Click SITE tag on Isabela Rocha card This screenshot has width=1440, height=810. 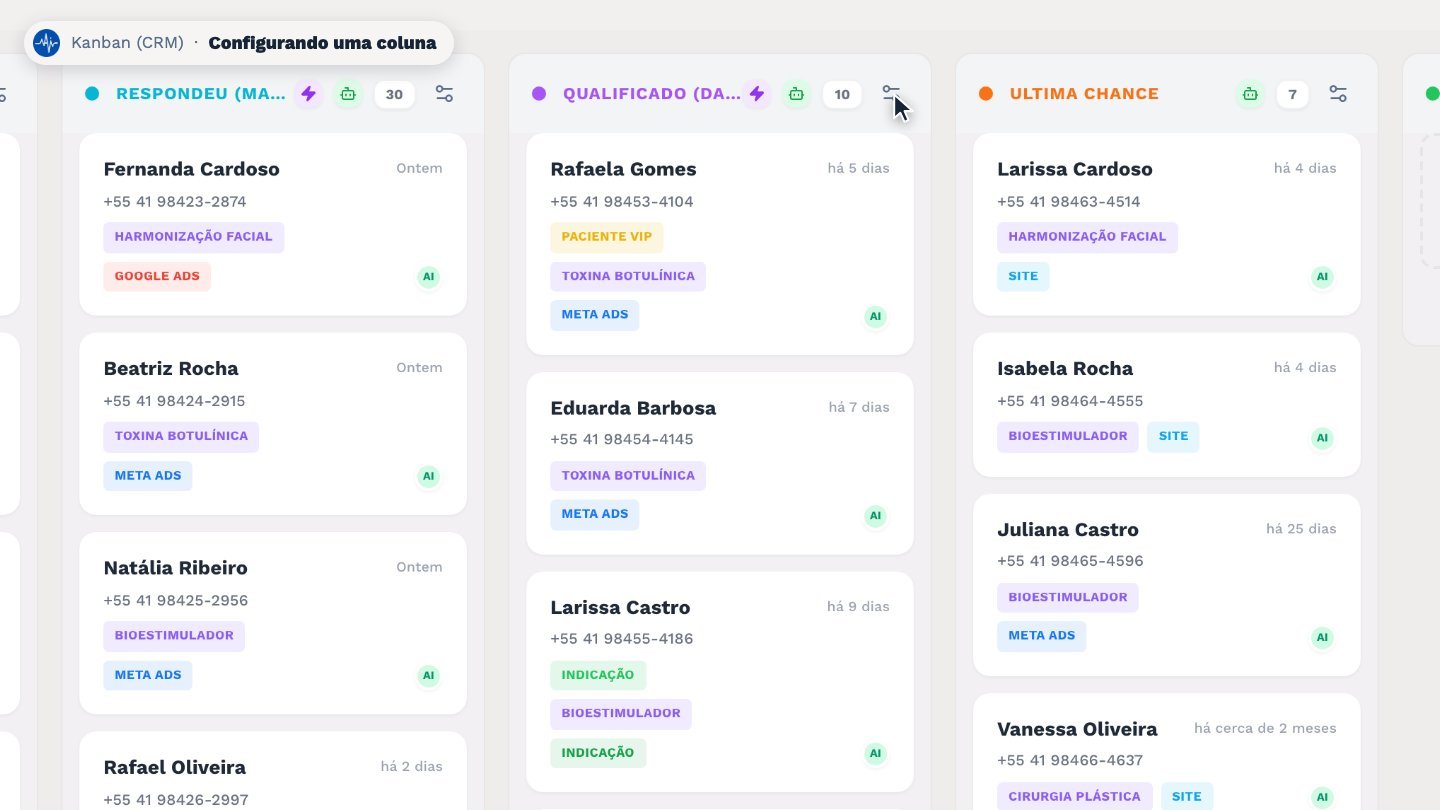tap(1173, 436)
